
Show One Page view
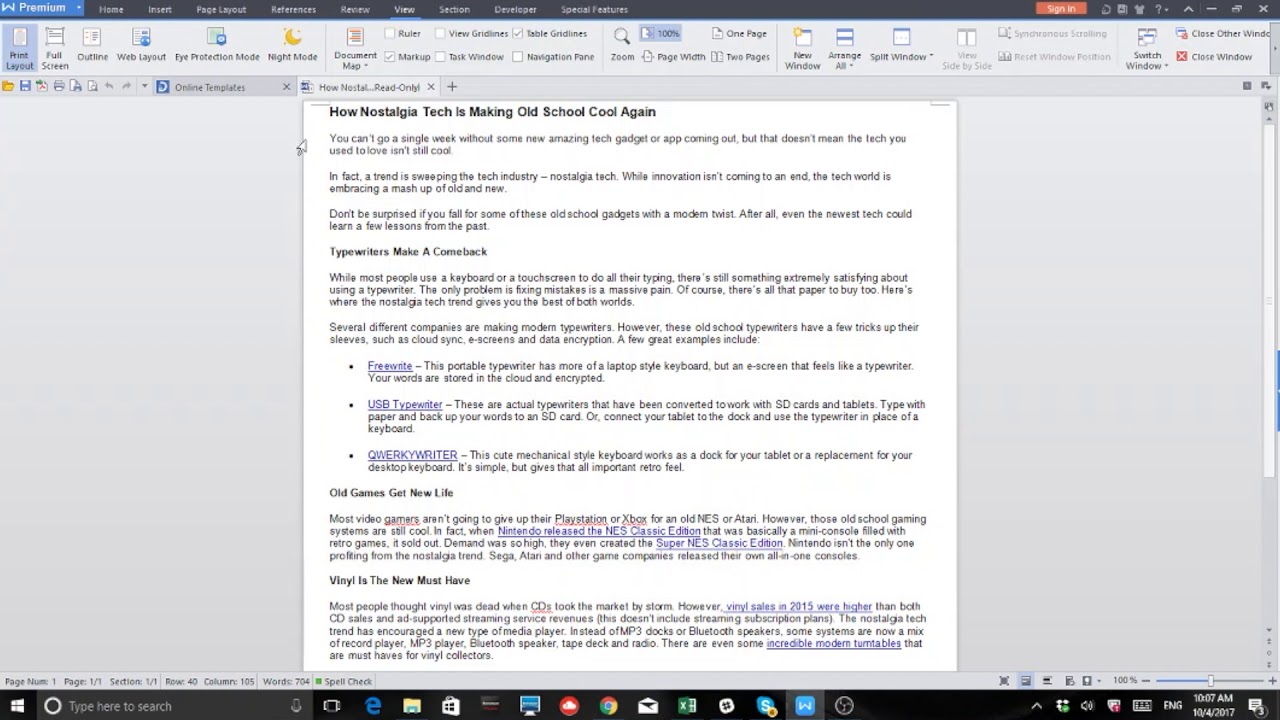[739, 34]
